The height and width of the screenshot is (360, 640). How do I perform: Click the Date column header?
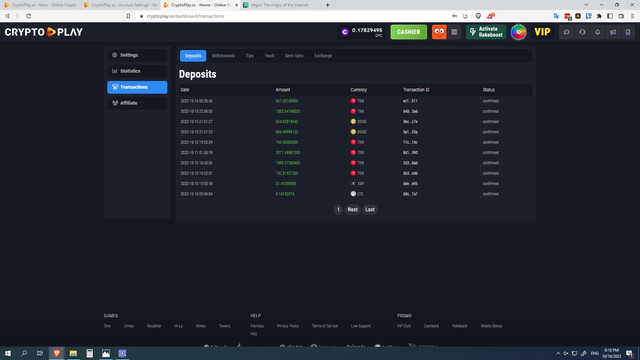coord(185,90)
